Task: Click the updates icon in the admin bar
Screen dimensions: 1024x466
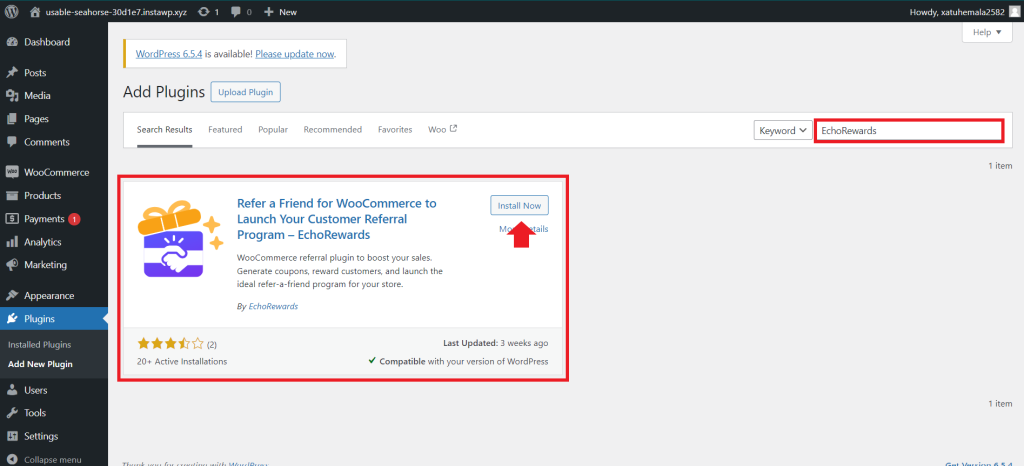Action: pos(204,12)
